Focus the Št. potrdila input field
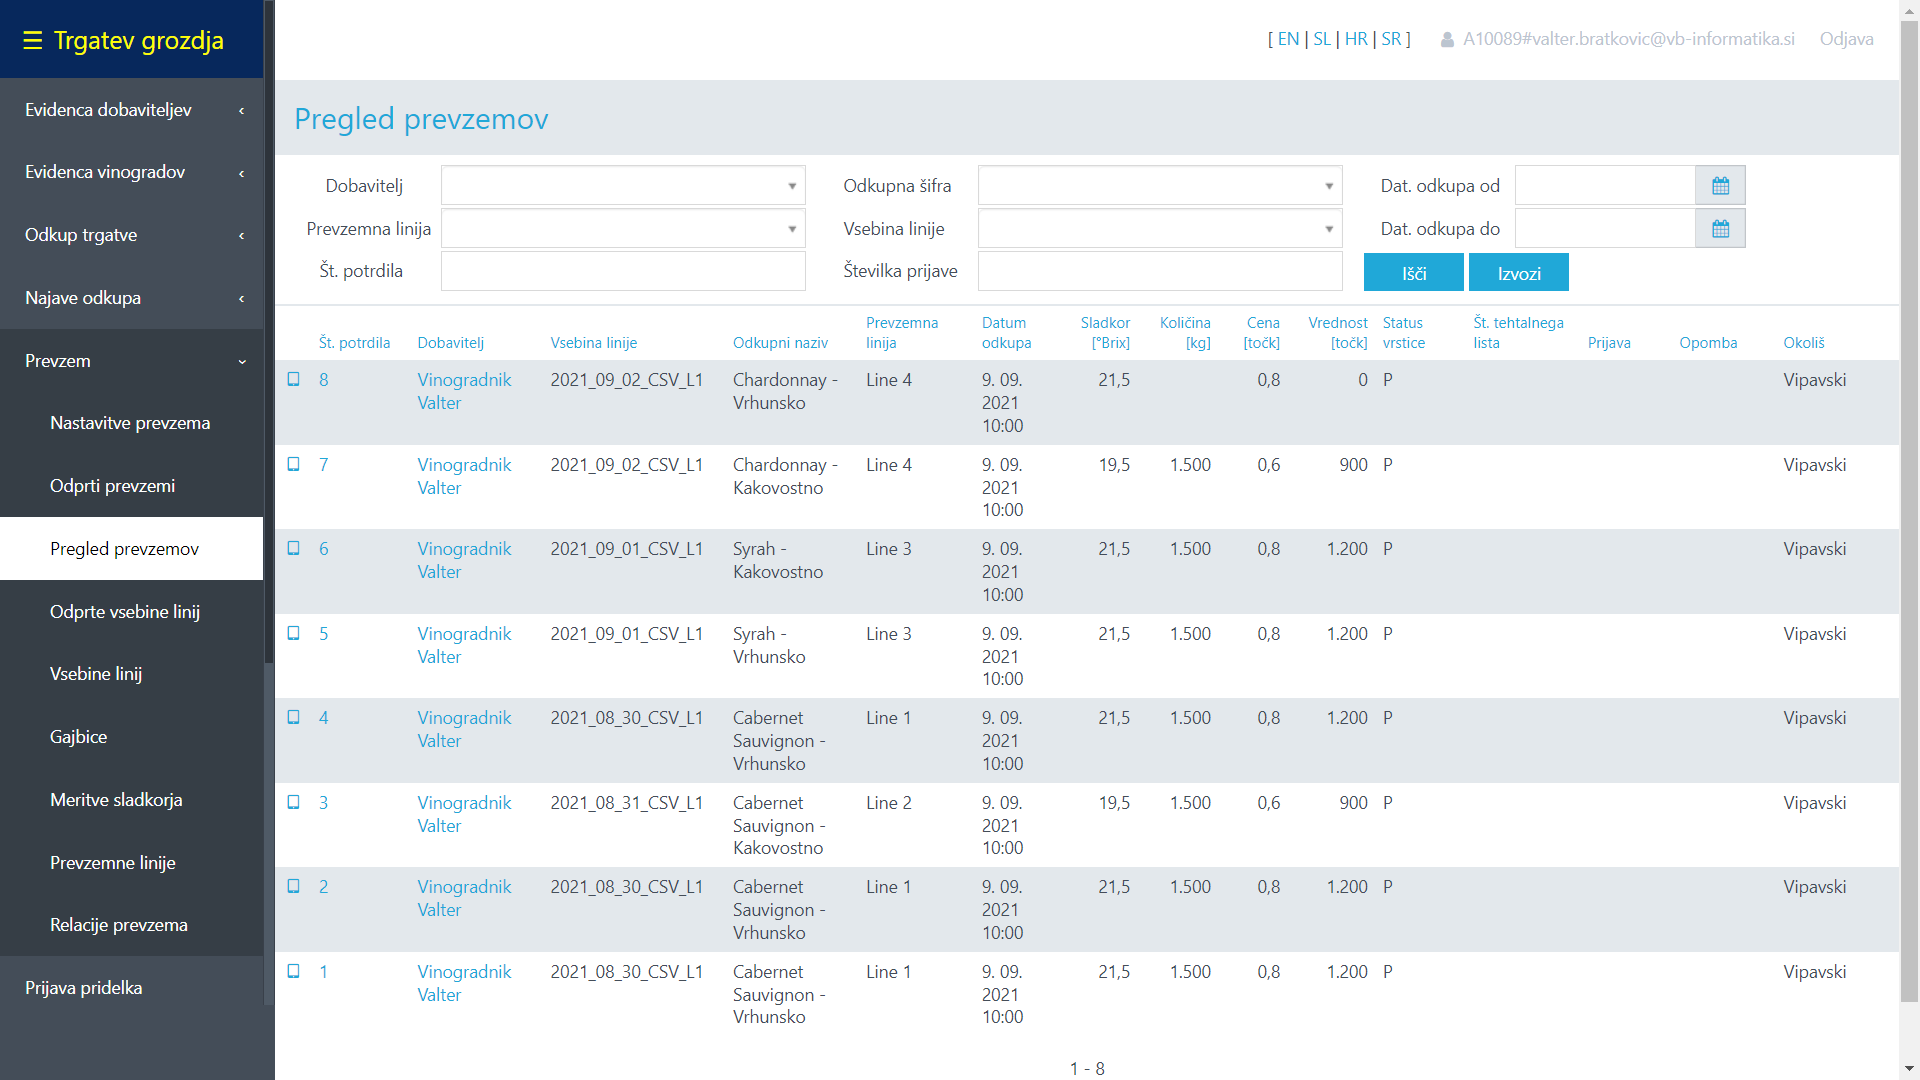 pyautogui.click(x=623, y=271)
